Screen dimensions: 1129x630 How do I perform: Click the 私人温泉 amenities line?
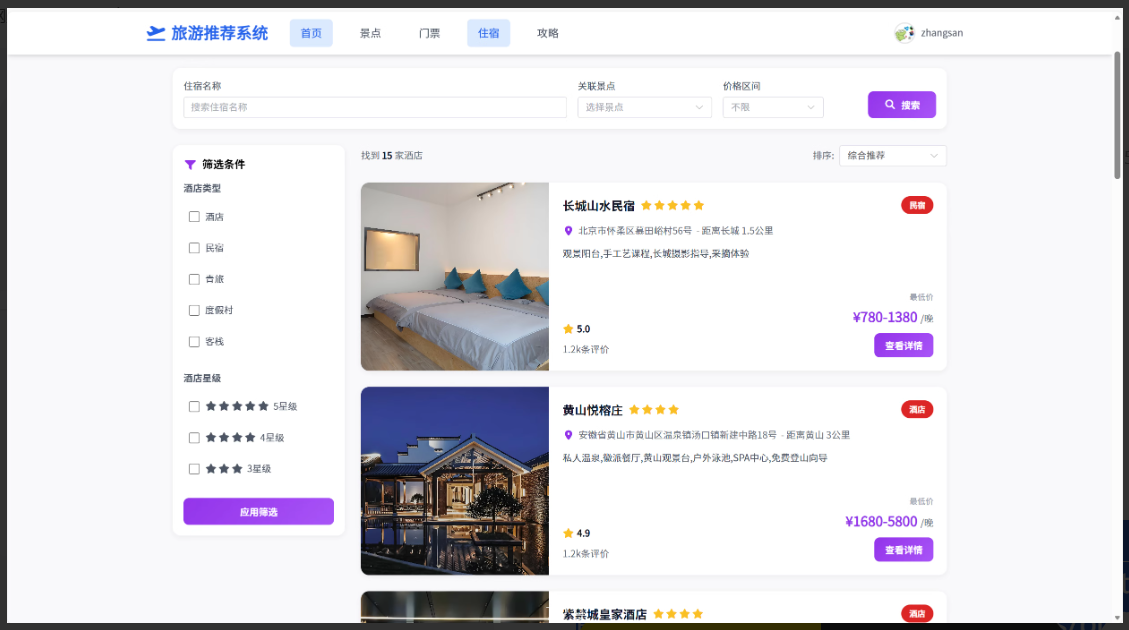[695, 458]
